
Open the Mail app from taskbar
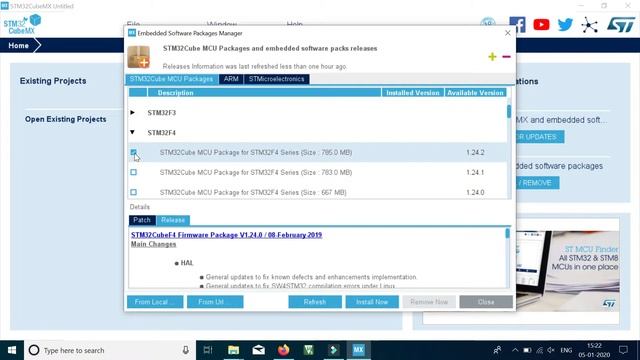pyautogui.click(x=258, y=350)
